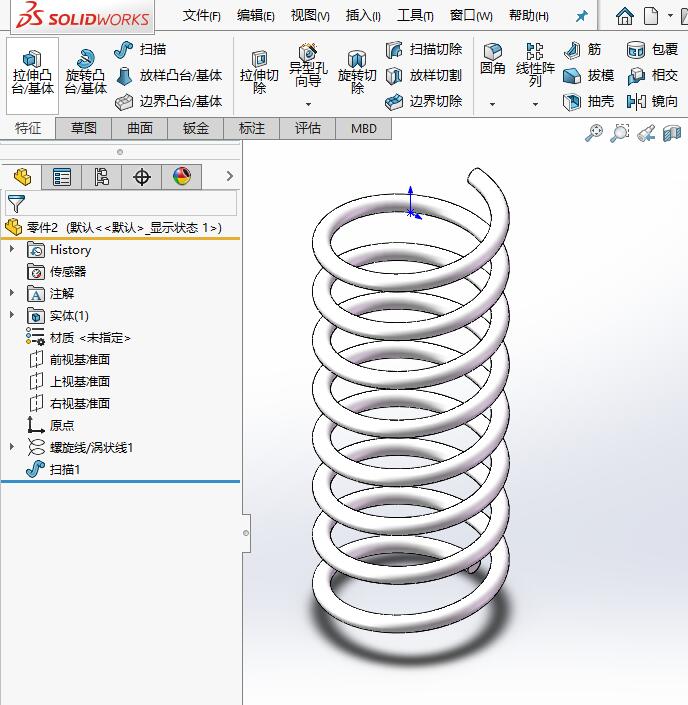This screenshot has width=688, height=705.
Task: Open the 异型孔向导 dropdown arrow
Action: tap(308, 104)
